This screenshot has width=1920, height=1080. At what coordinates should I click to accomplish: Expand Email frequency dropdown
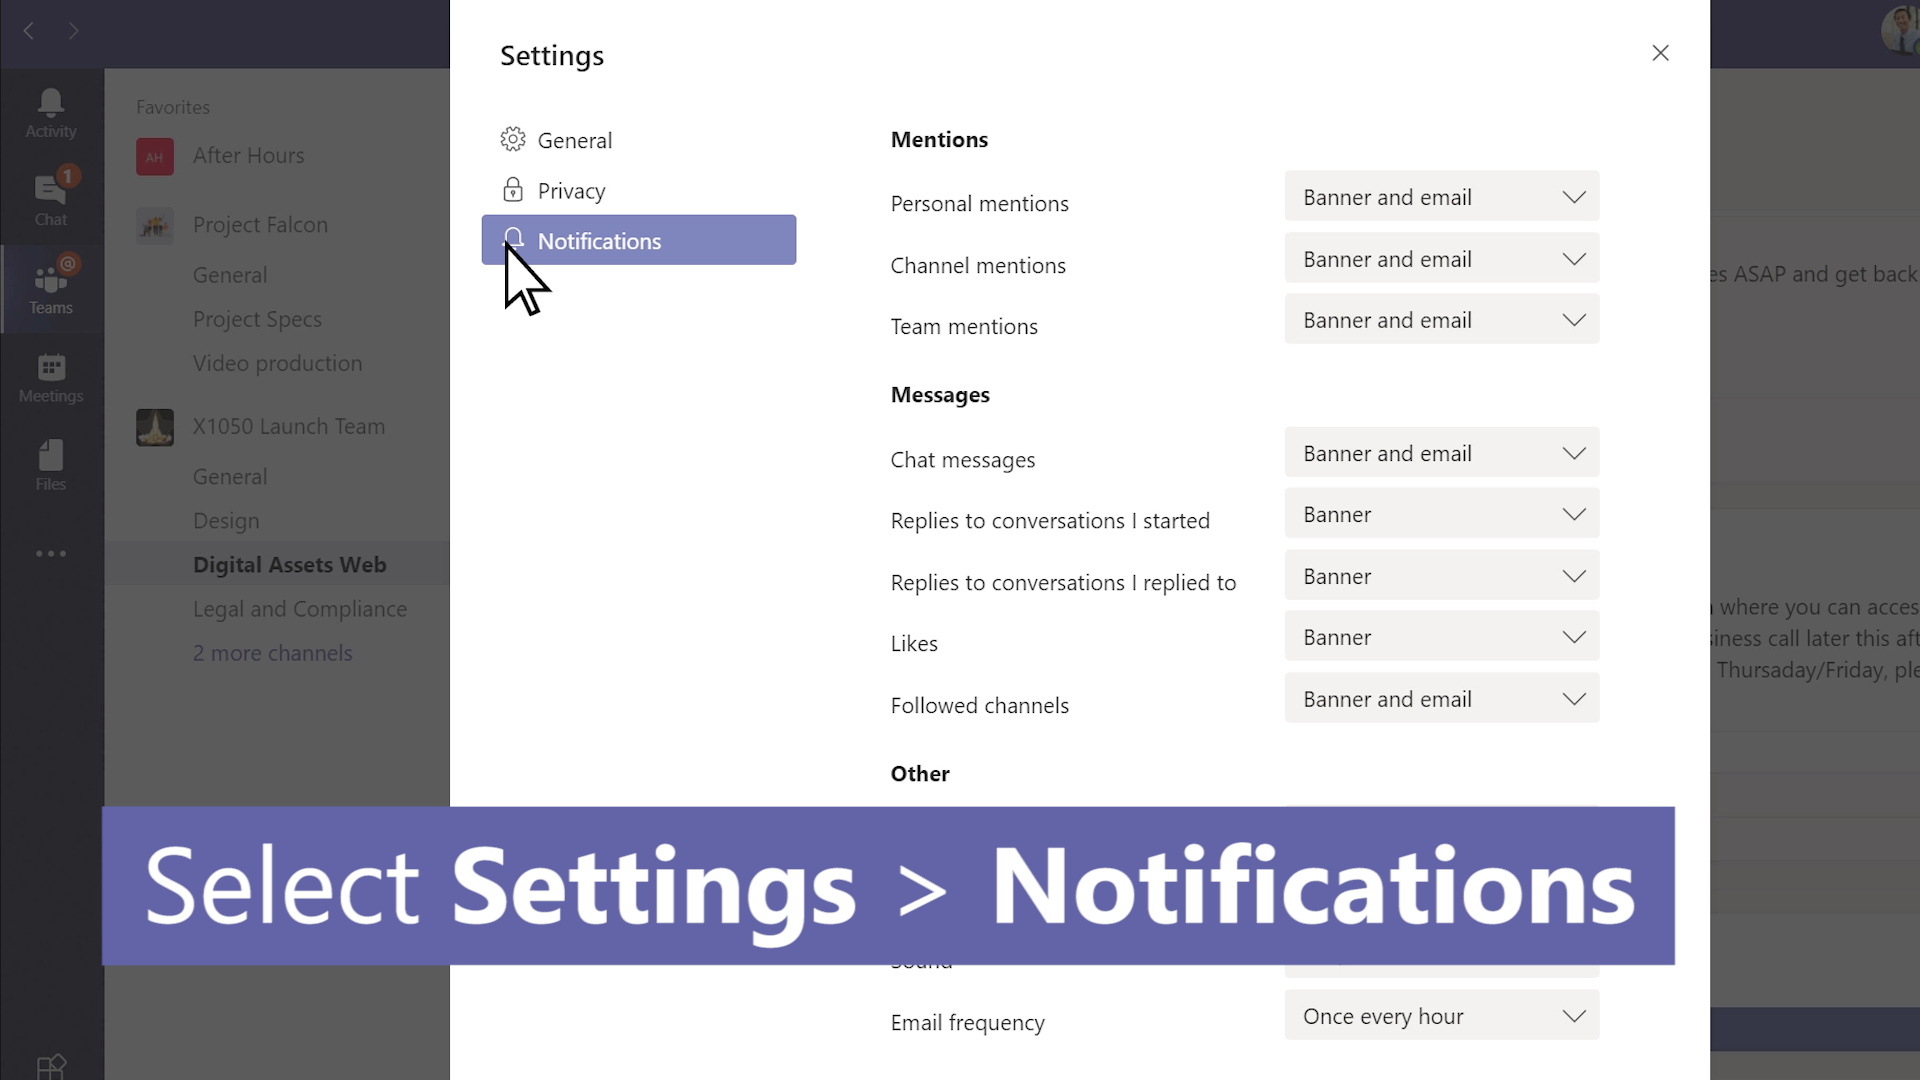click(1443, 1015)
